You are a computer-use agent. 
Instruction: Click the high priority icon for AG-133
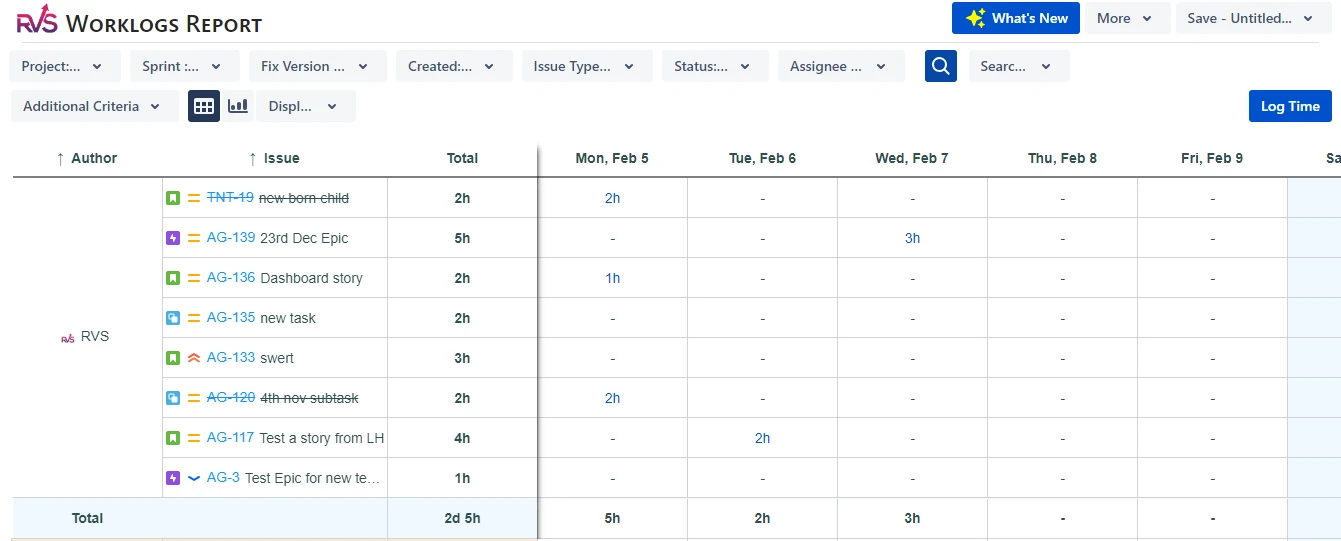[x=194, y=358]
